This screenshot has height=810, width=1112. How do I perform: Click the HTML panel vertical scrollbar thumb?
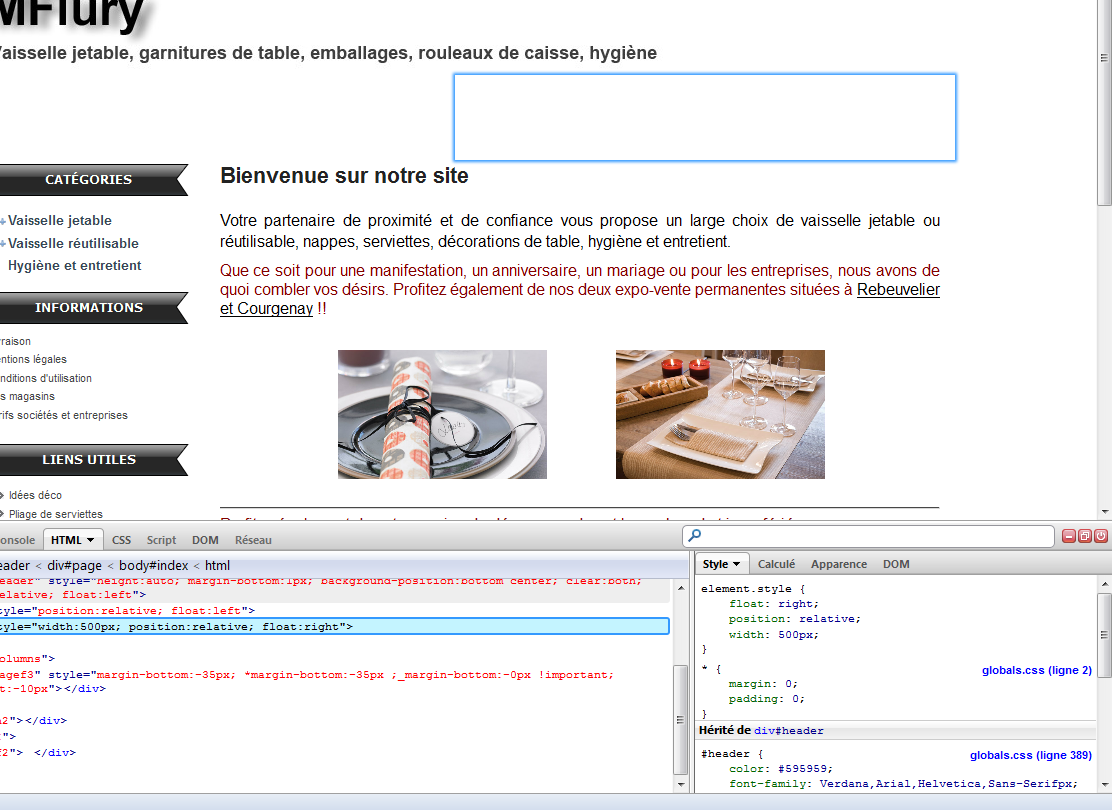680,720
